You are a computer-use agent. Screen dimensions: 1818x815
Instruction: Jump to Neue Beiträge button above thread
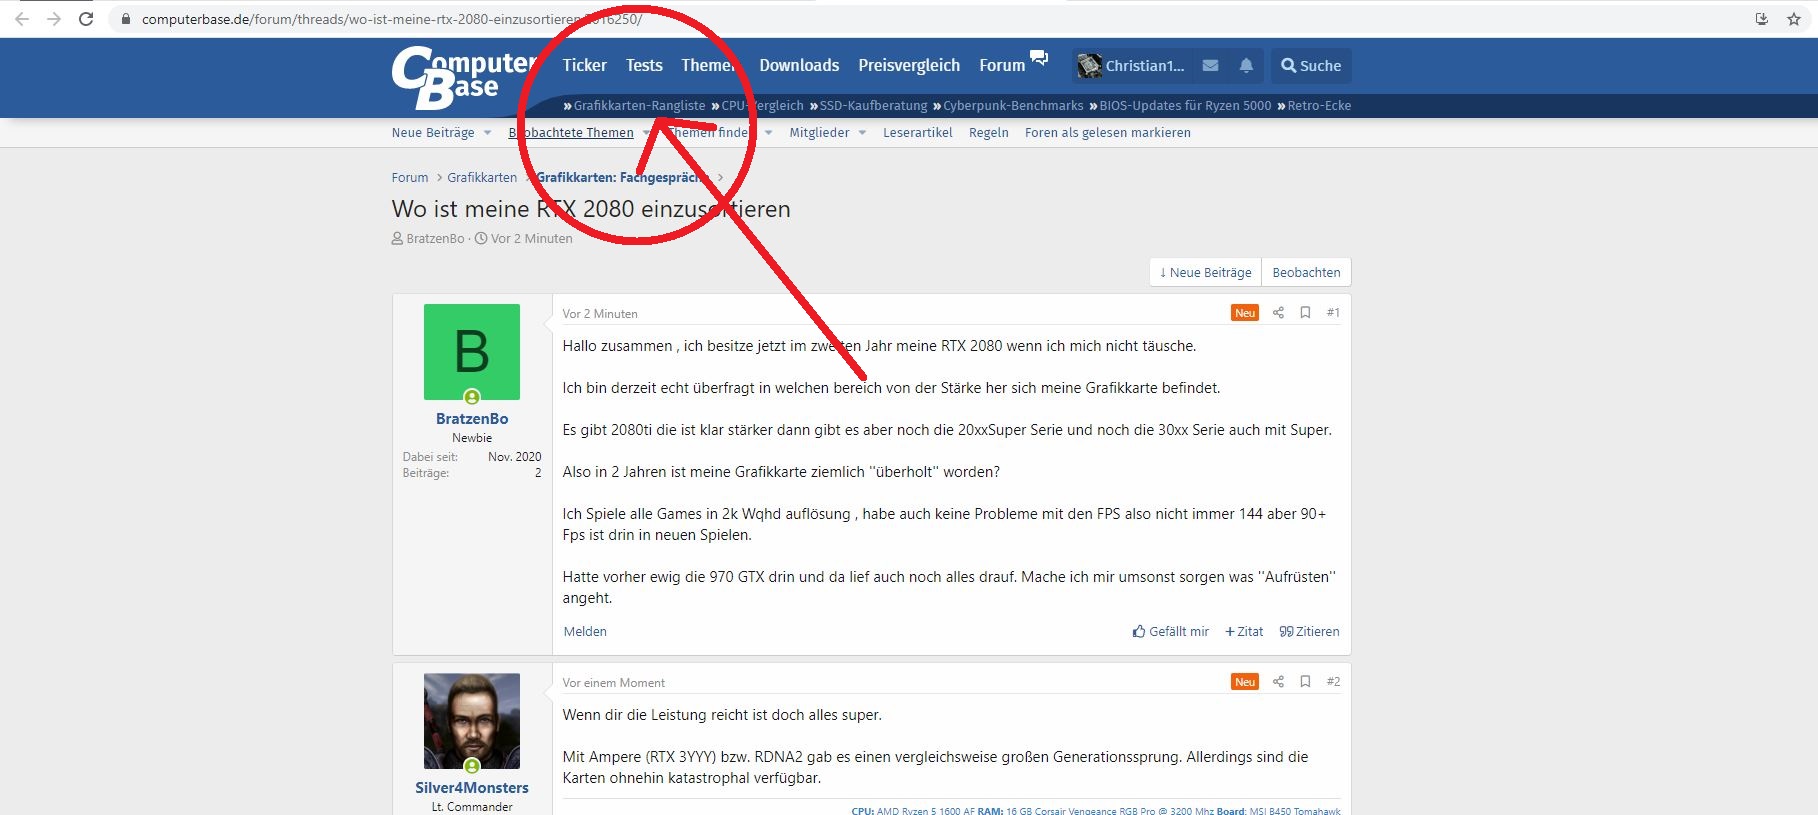(1205, 272)
